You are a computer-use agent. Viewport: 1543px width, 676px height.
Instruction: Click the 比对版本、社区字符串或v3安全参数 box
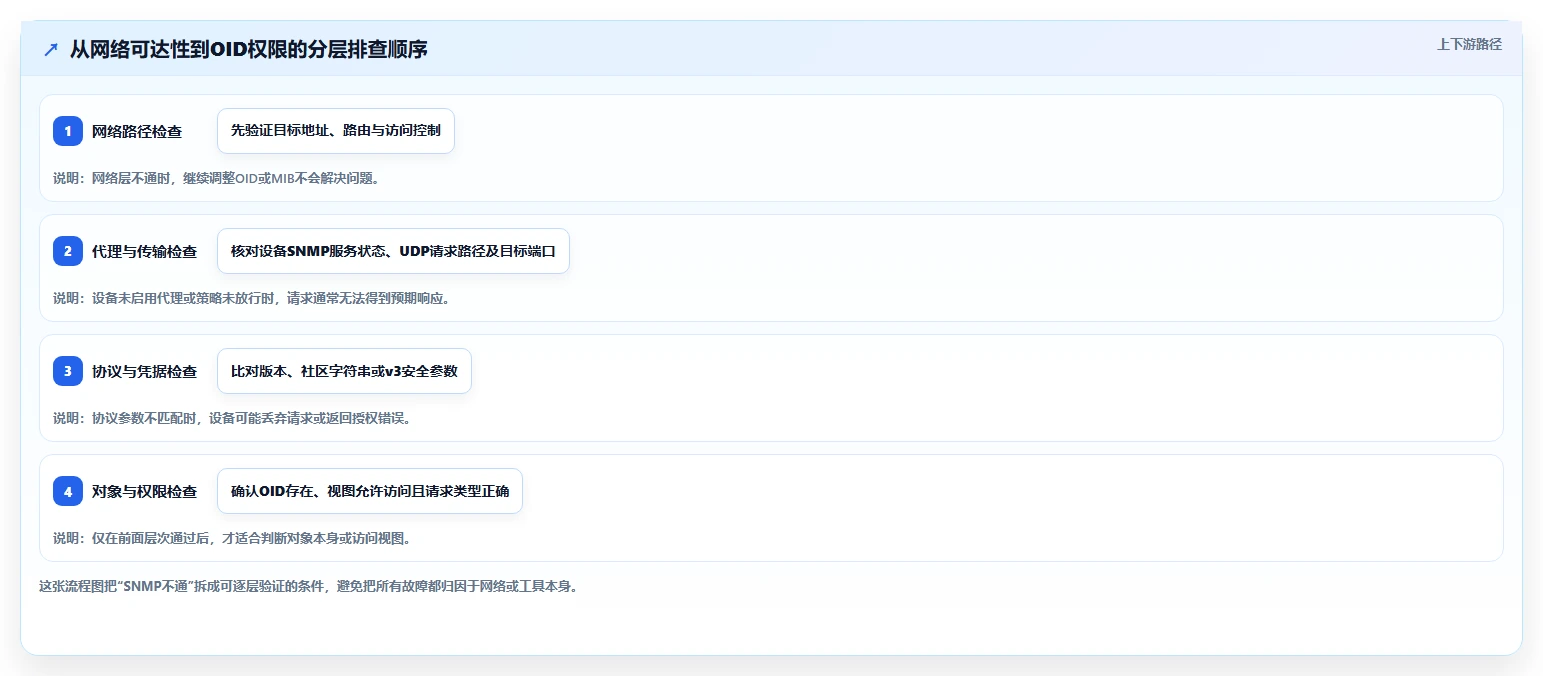coord(344,371)
